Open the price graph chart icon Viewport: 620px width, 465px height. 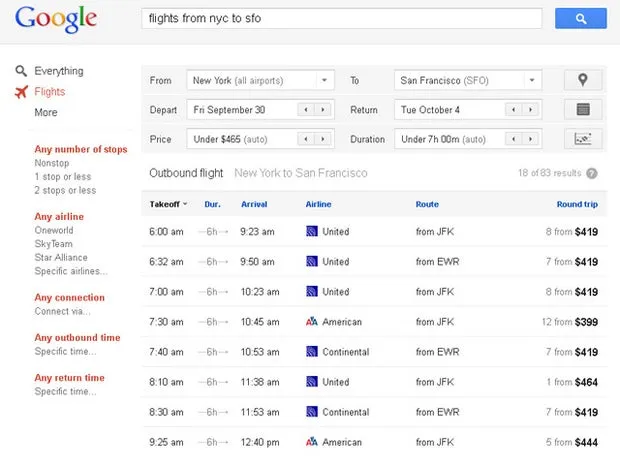click(583, 139)
